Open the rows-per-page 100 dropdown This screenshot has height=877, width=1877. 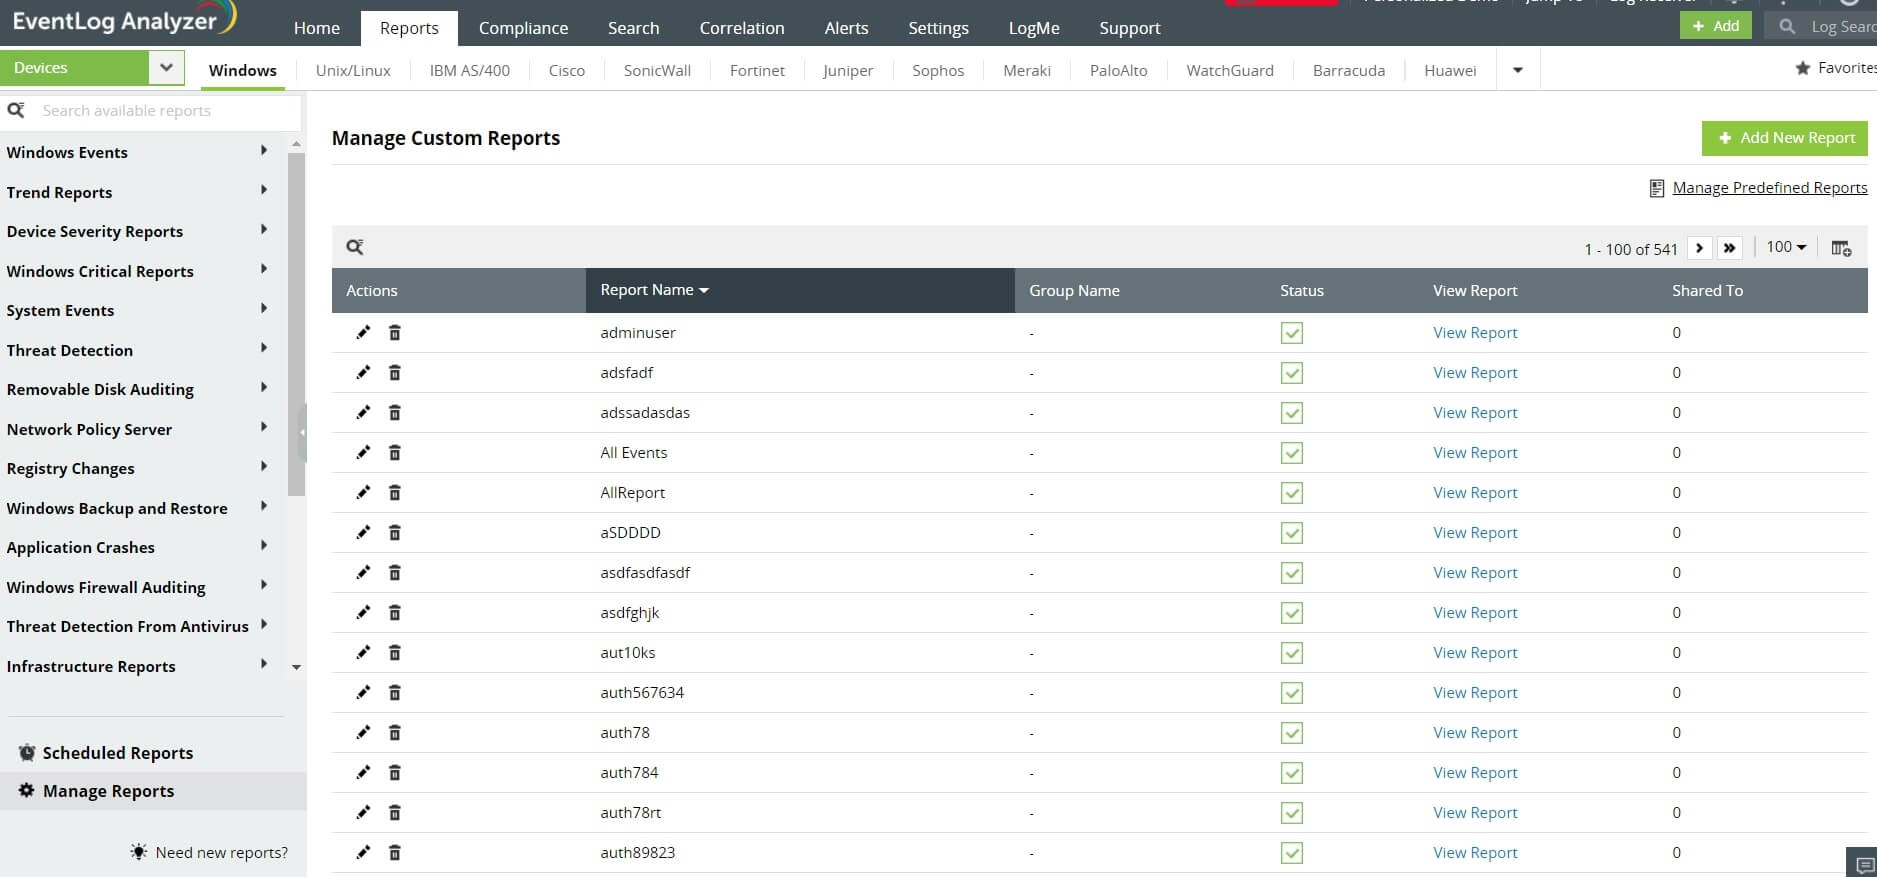click(1786, 247)
